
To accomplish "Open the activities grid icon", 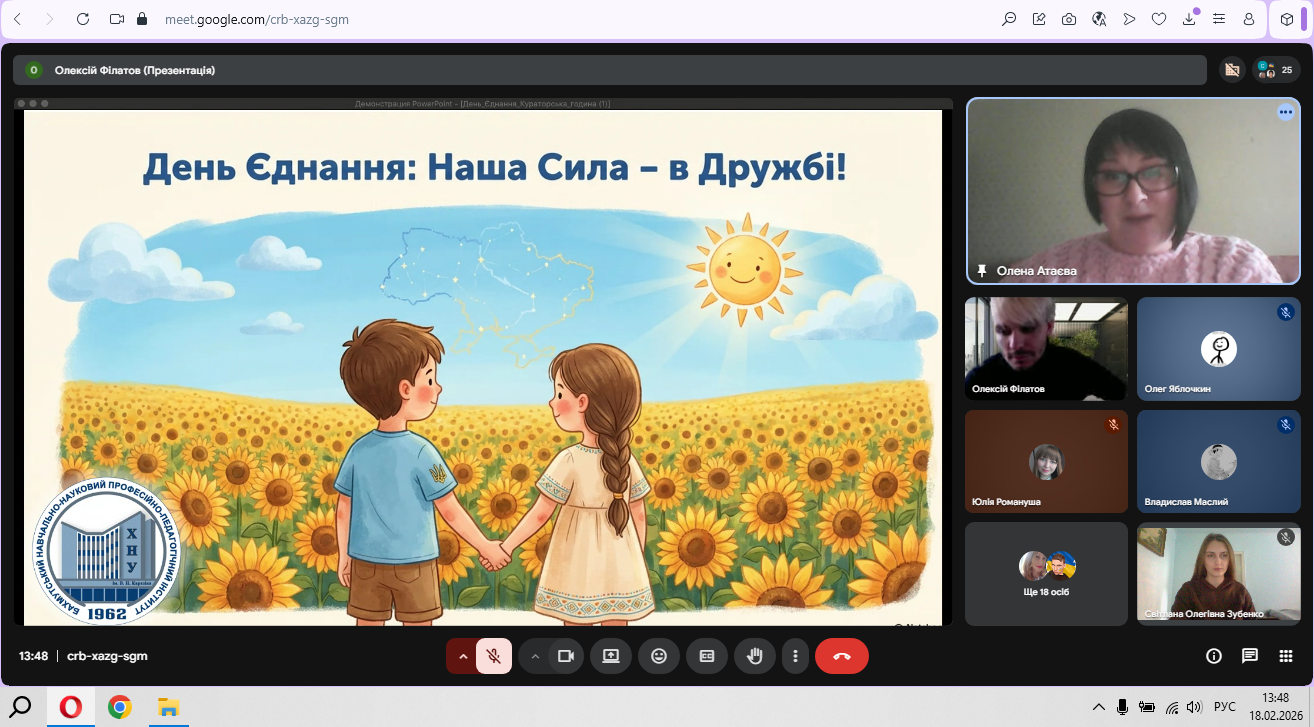I will click(x=1286, y=656).
